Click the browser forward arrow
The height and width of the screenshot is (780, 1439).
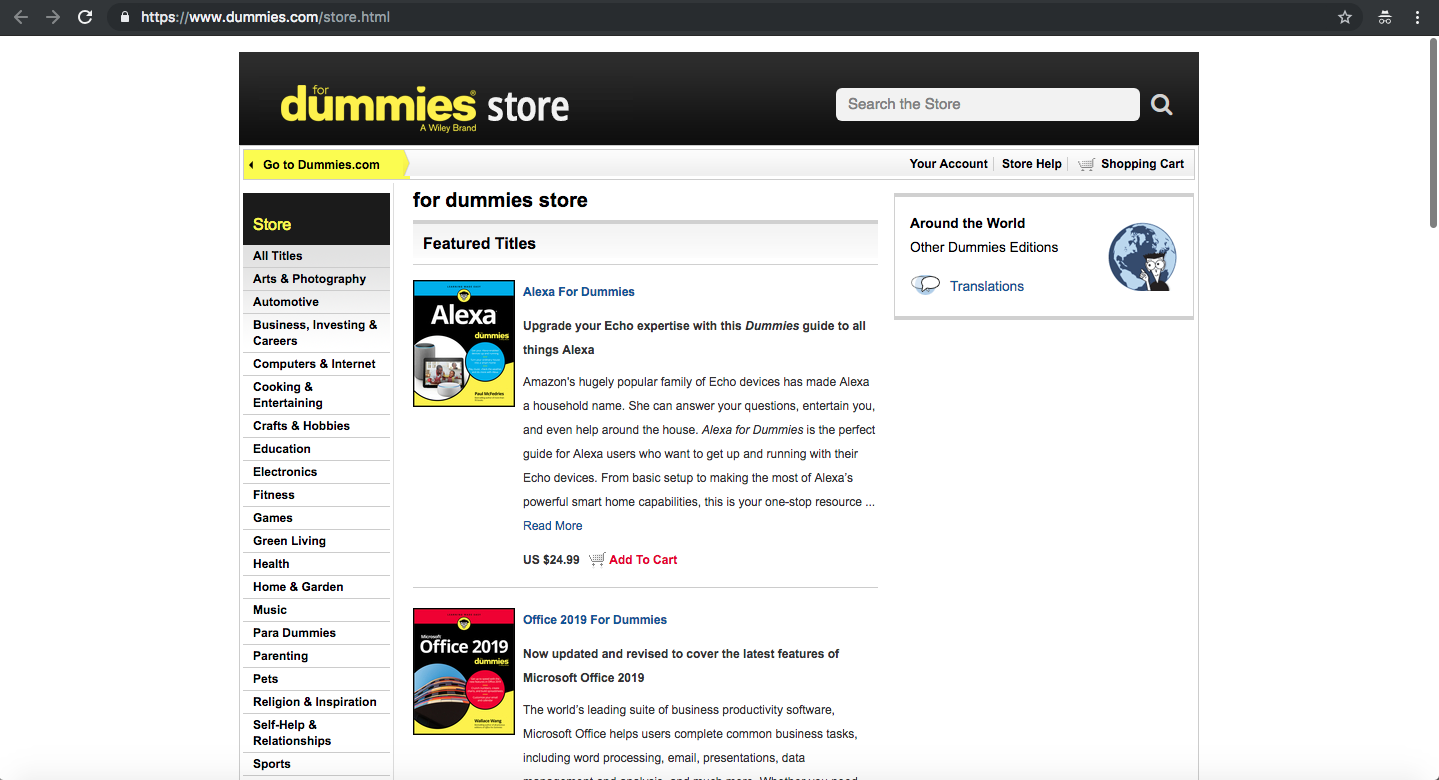click(53, 17)
